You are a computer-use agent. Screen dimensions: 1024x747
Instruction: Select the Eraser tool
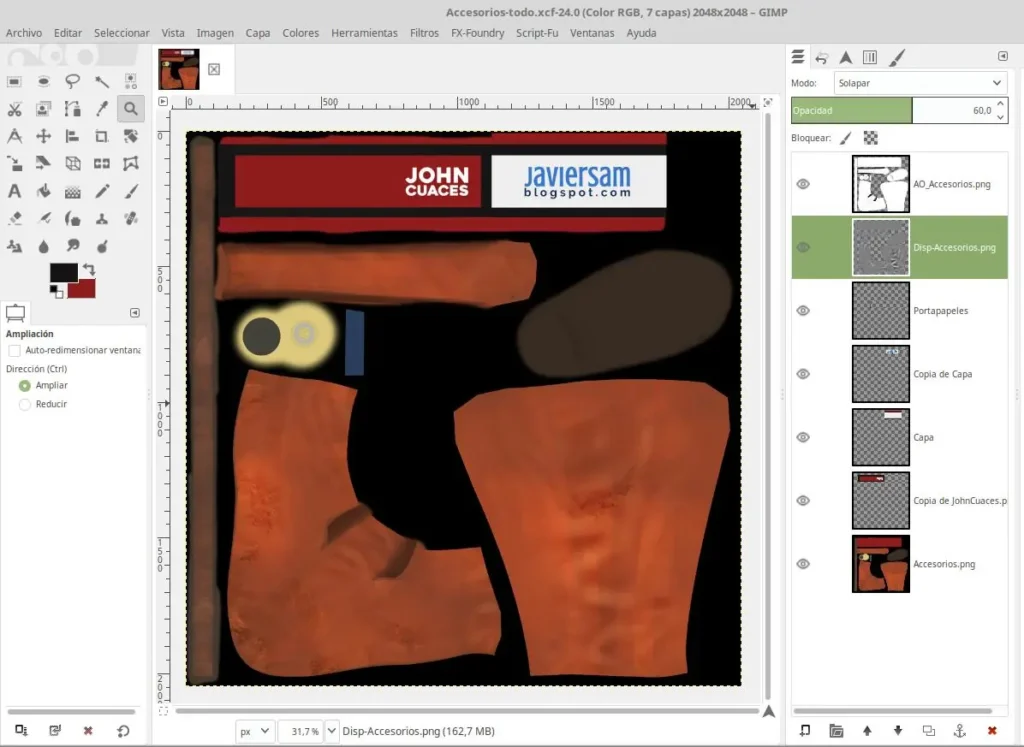tap(14, 219)
